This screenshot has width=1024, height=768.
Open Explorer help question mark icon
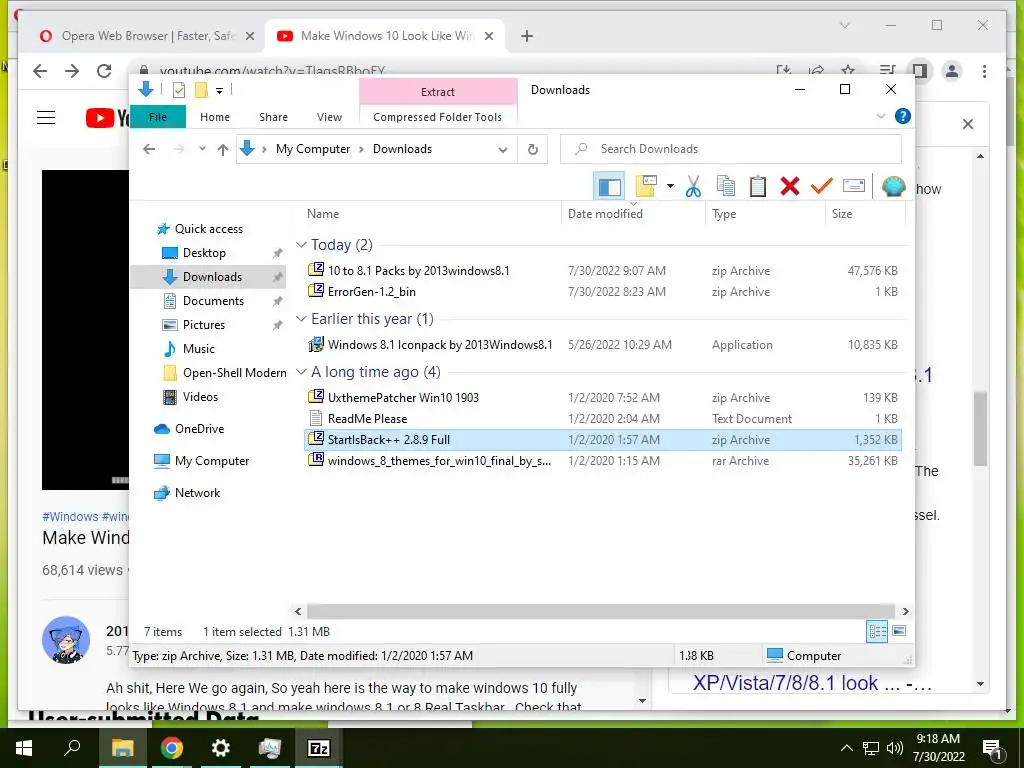(x=903, y=116)
